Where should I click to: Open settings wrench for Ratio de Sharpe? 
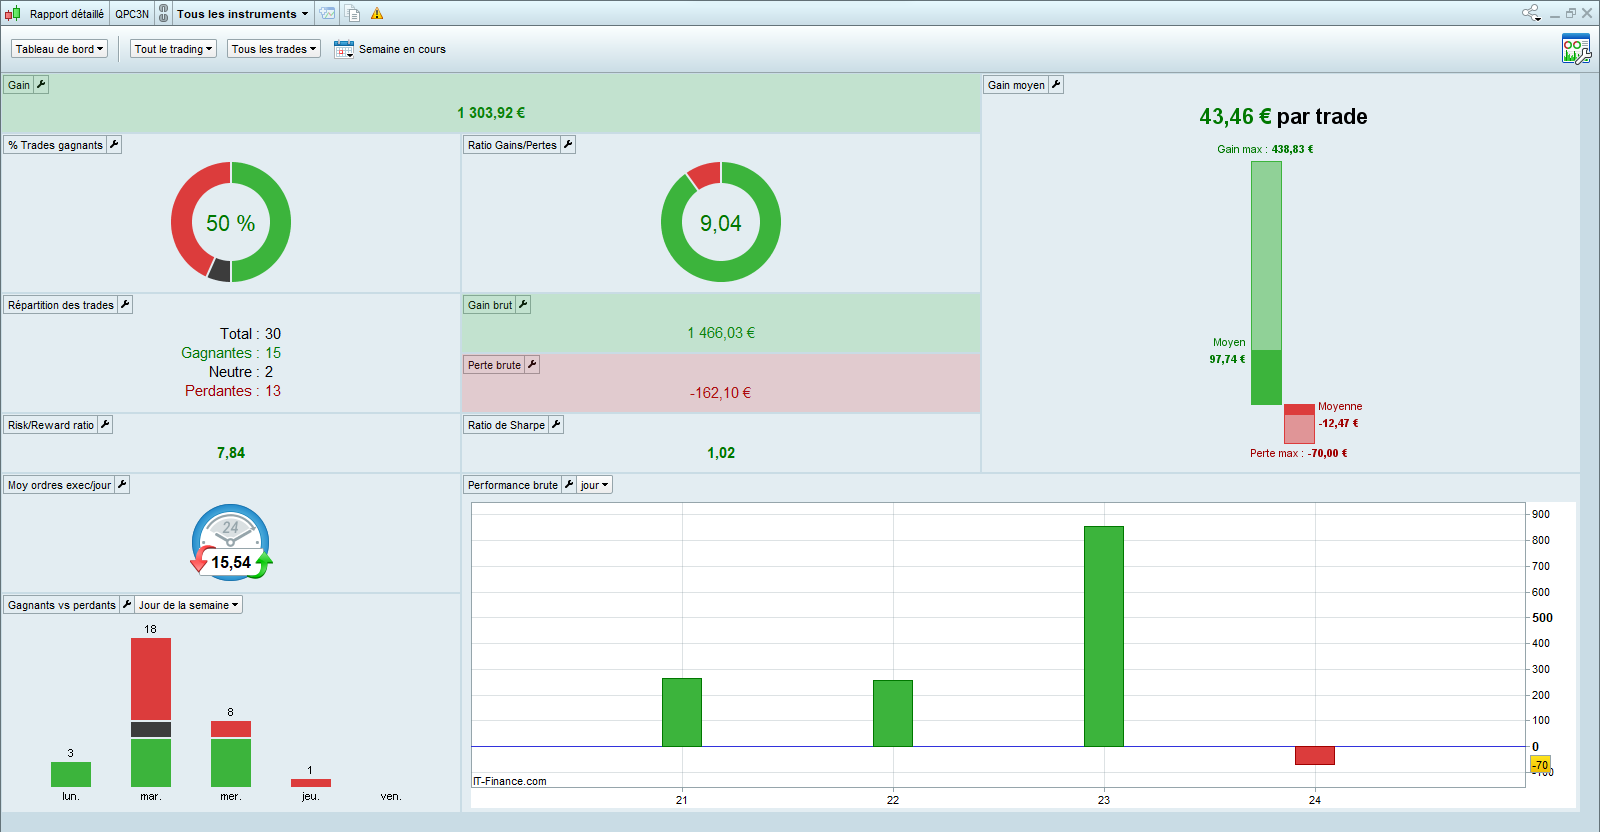pyautogui.click(x=557, y=425)
